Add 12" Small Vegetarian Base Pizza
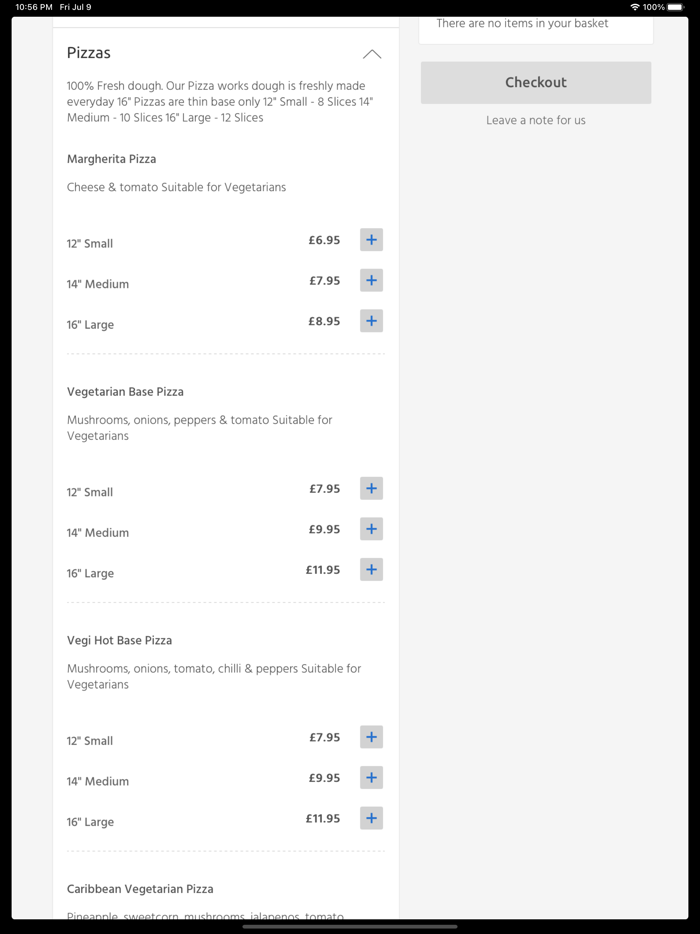 coord(371,489)
